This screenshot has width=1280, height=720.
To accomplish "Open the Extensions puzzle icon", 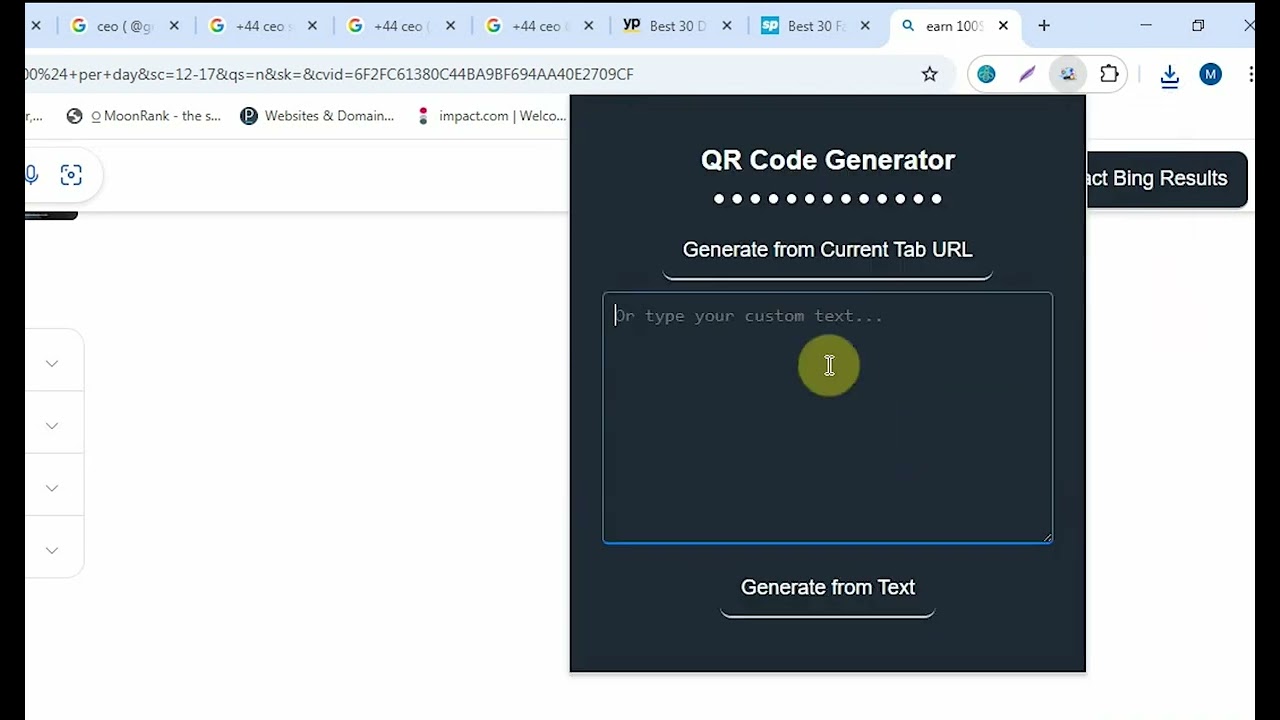I will pyautogui.click(x=1109, y=74).
